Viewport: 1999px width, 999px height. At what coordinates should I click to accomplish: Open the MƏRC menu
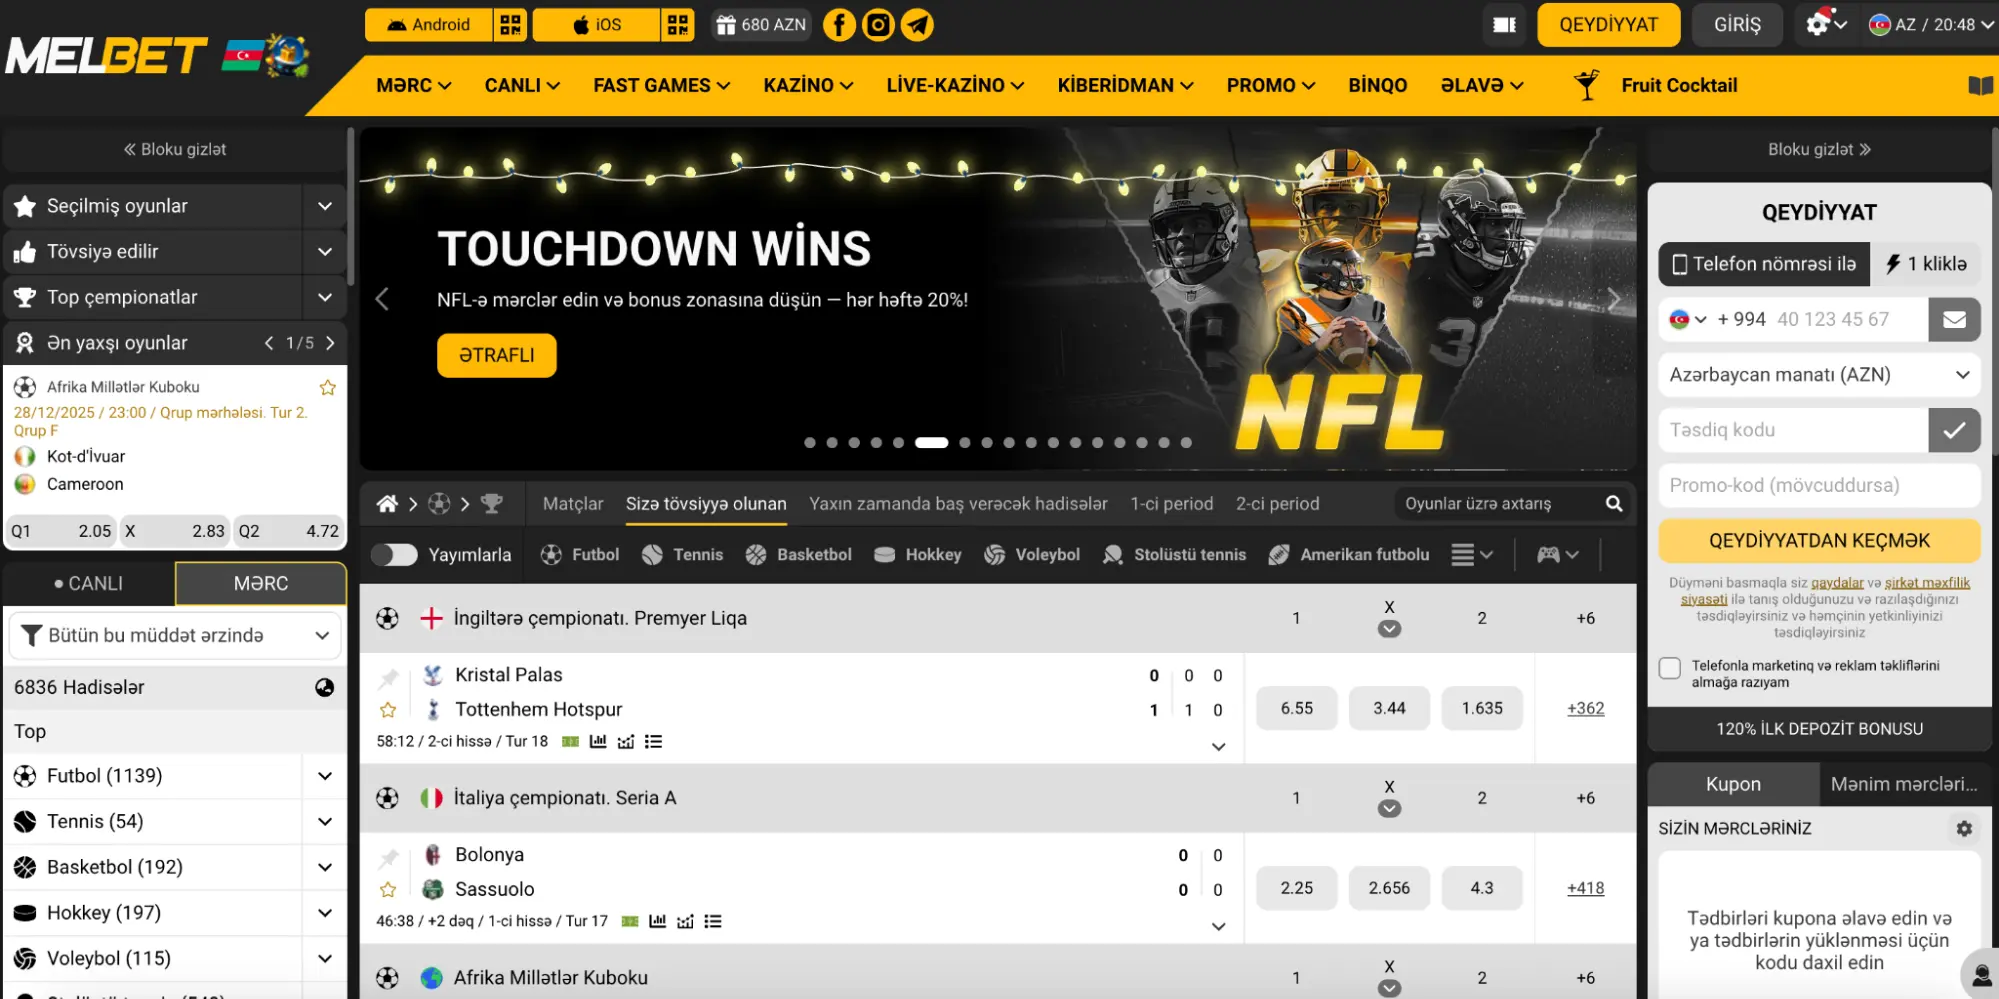(413, 86)
